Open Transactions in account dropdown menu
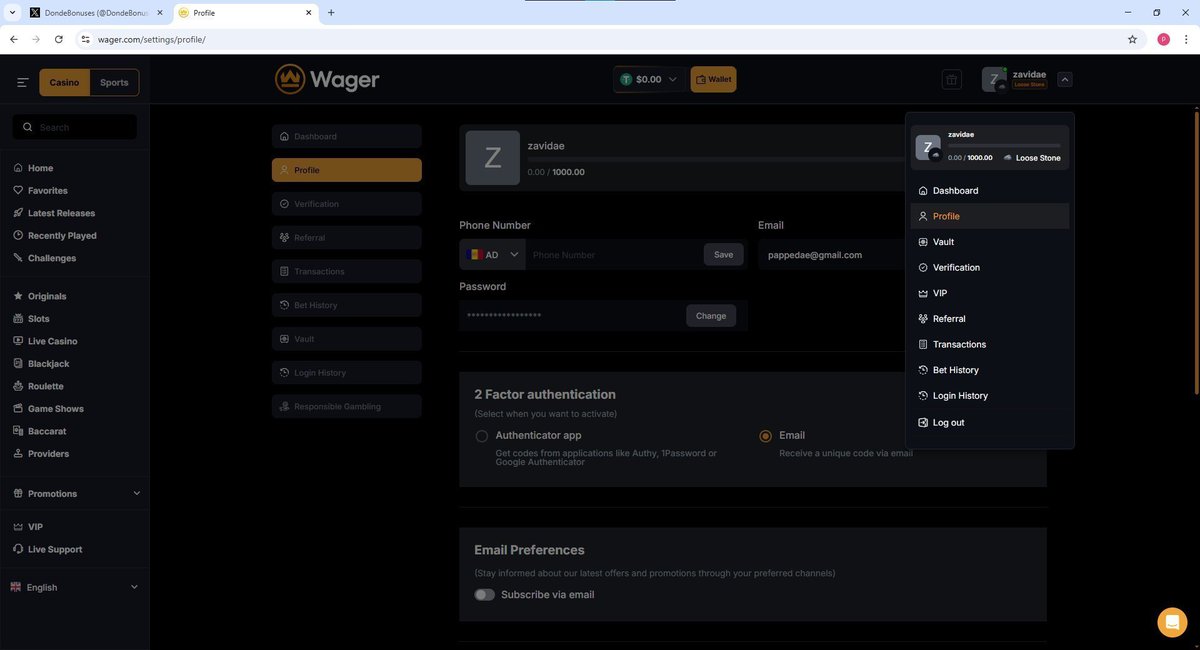This screenshot has height=650, width=1200. [990, 344]
